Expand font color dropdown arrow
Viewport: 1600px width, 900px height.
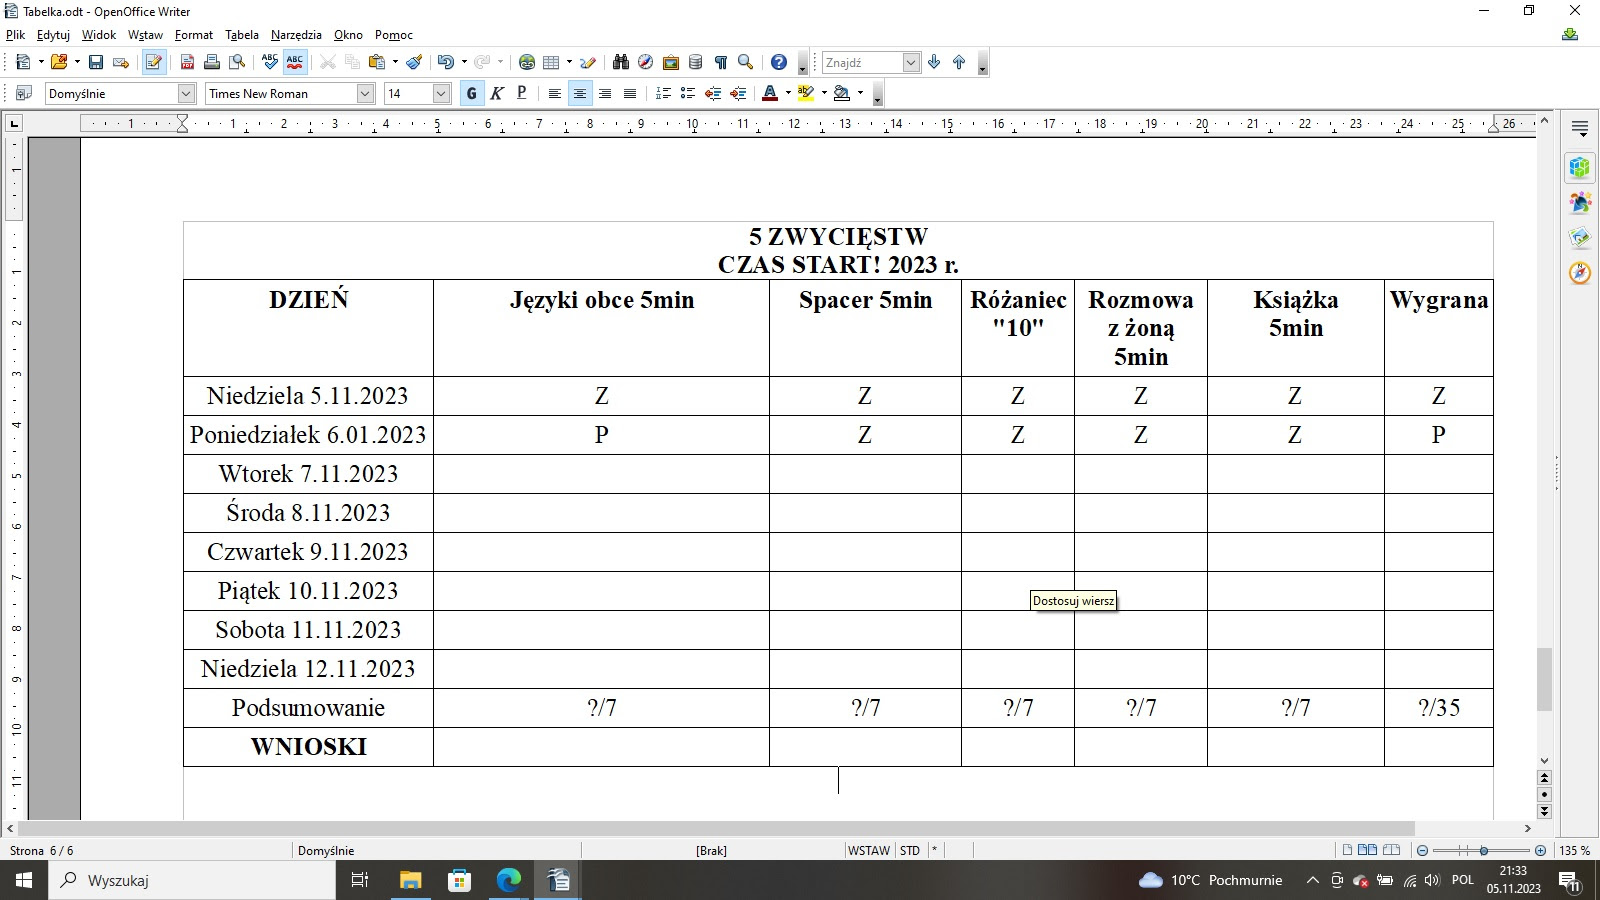click(x=788, y=93)
